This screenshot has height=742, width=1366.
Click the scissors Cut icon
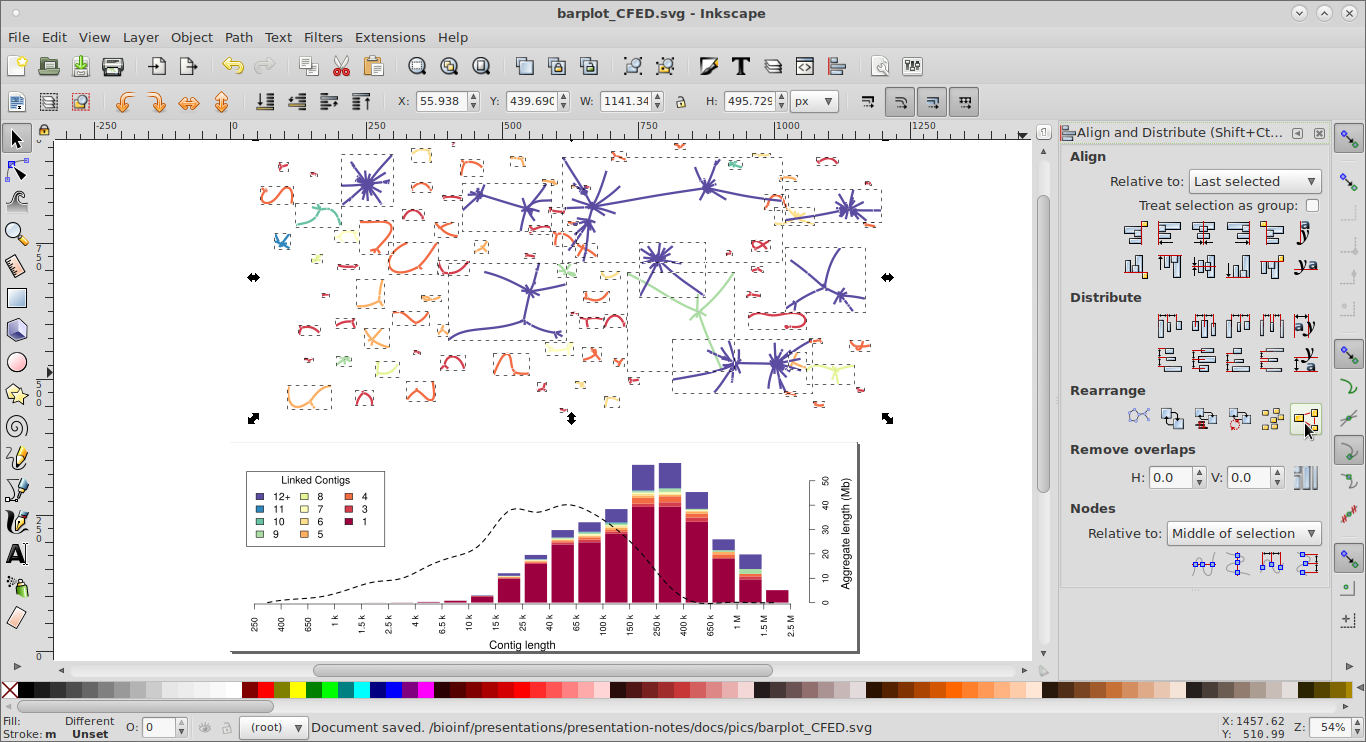341,67
